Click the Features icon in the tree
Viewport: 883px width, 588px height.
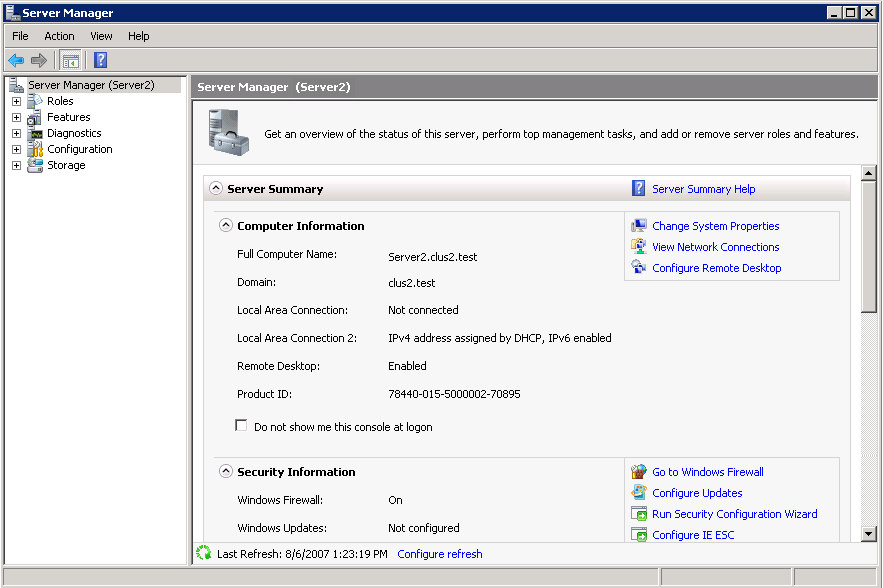(x=35, y=117)
